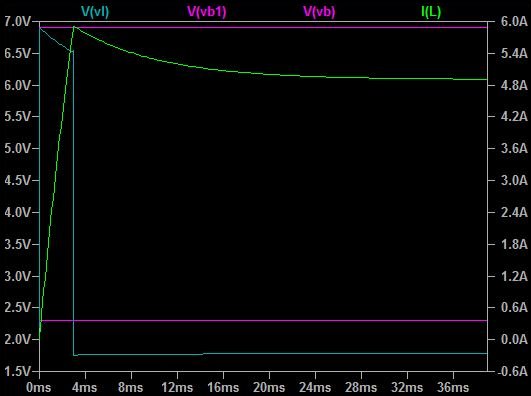Click the 5.0V left axis label
The image size is (531, 396).
coord(17,148)
